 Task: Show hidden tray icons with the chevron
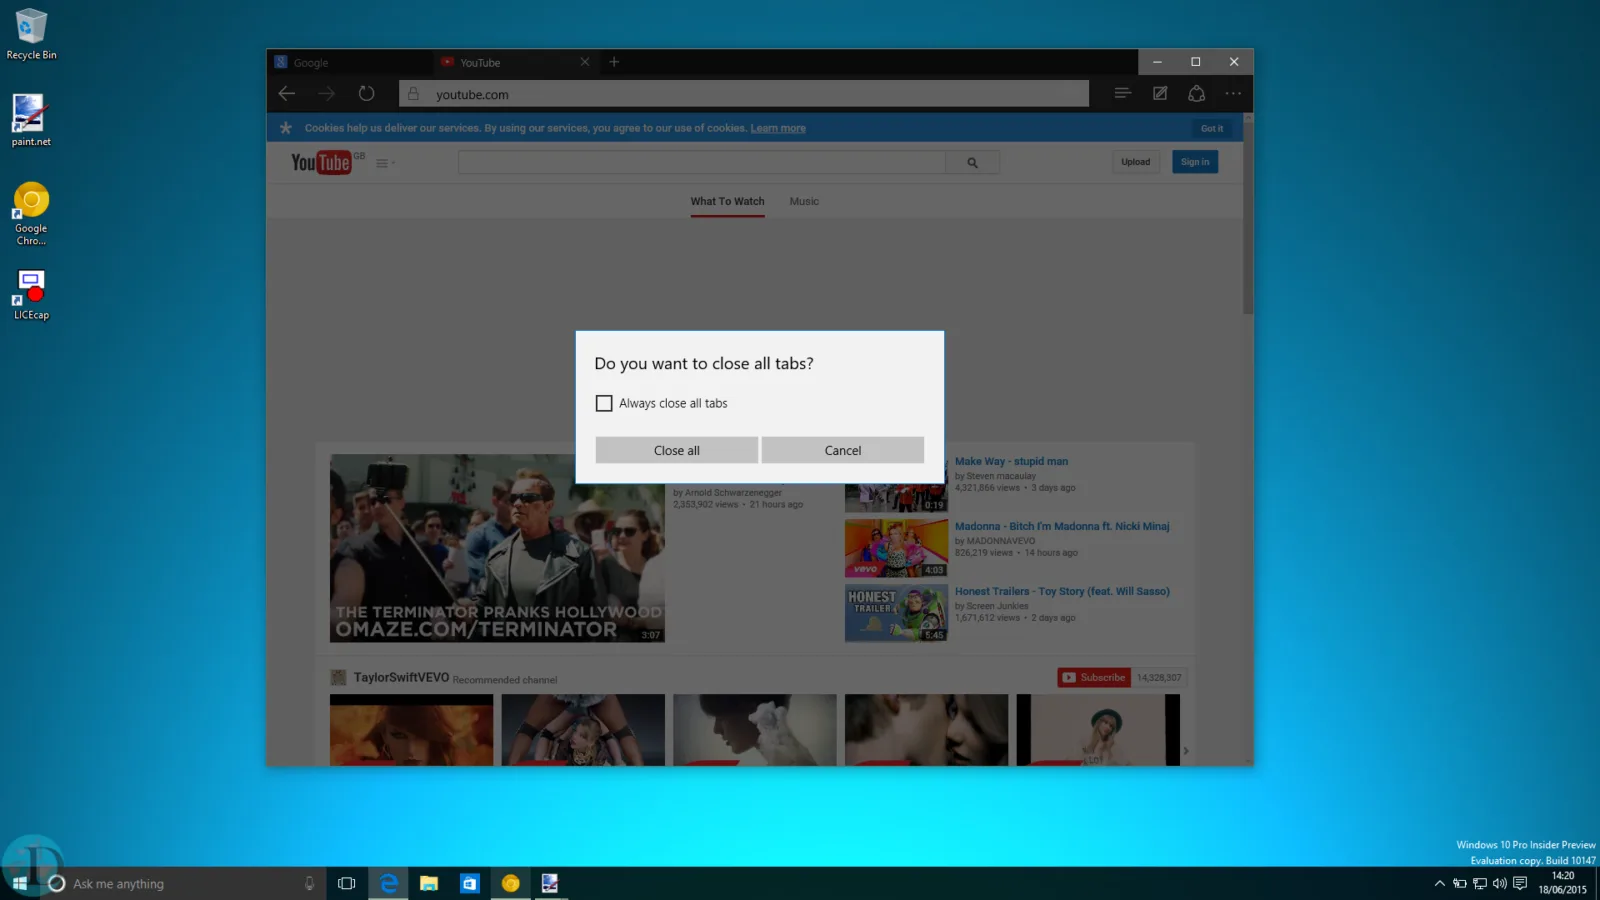(1440, 883)
